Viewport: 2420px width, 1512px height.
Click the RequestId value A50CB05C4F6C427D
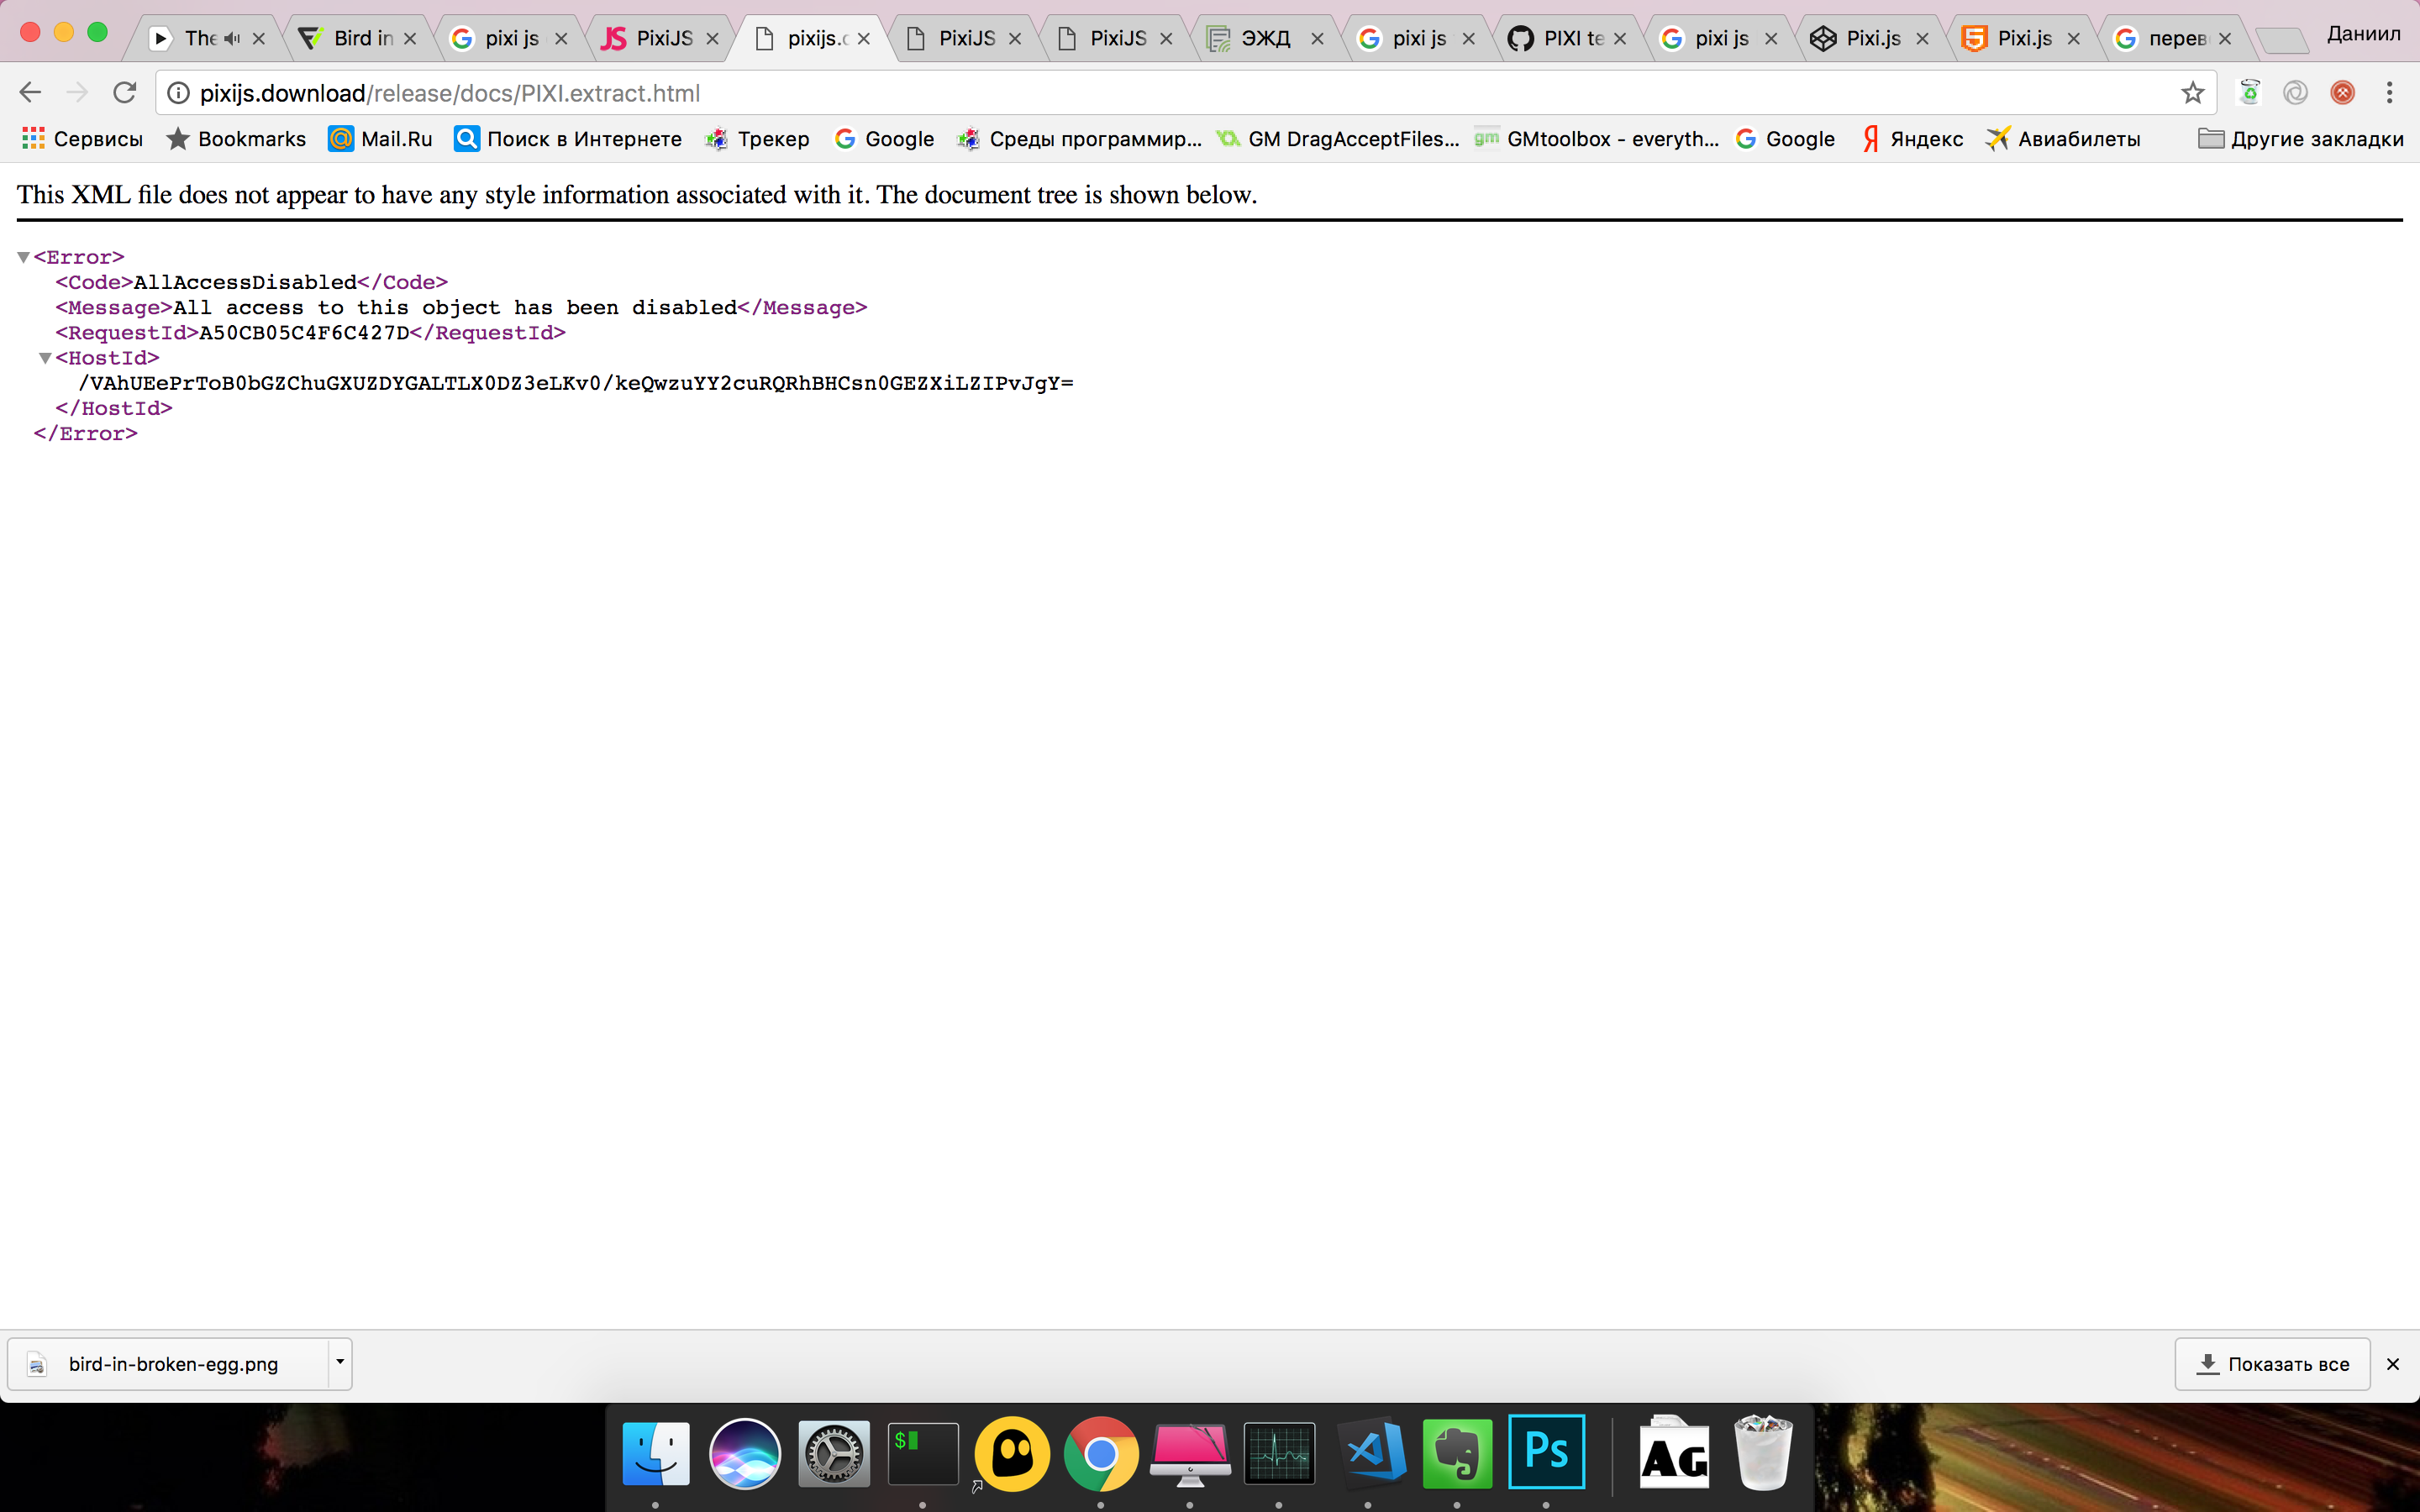pos(304,333)
